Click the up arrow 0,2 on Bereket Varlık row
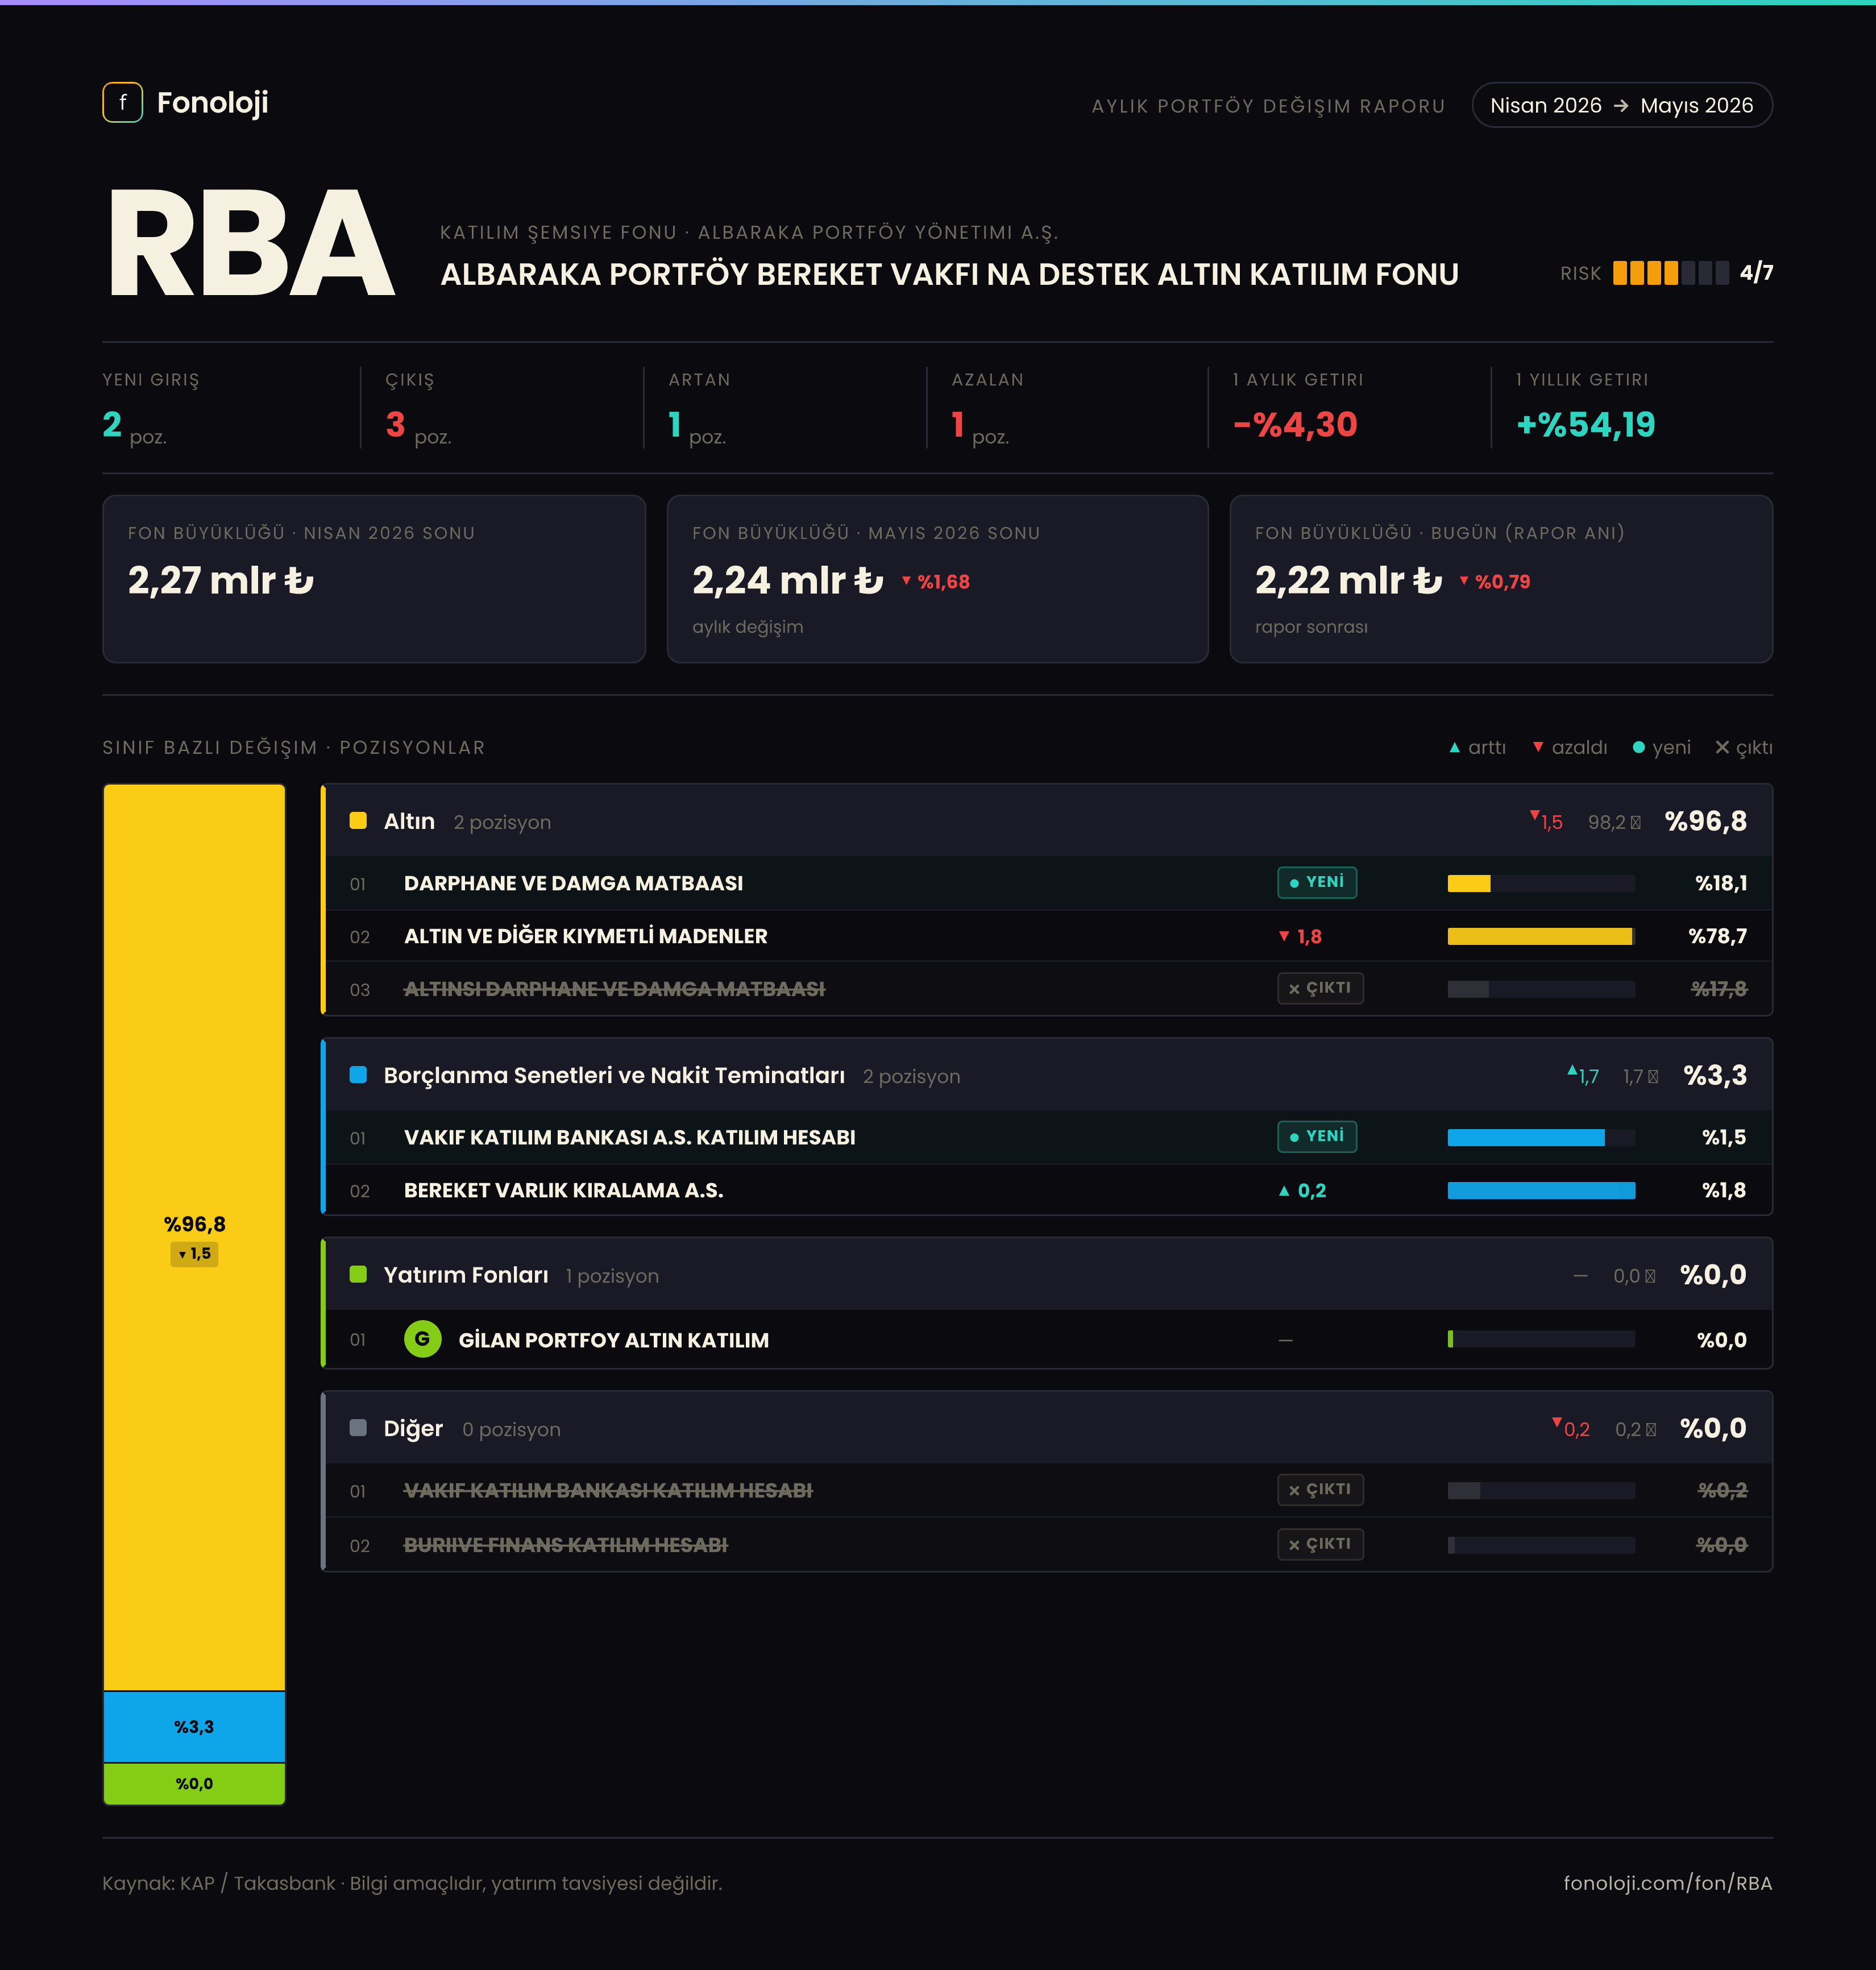 (1302, 1190)
